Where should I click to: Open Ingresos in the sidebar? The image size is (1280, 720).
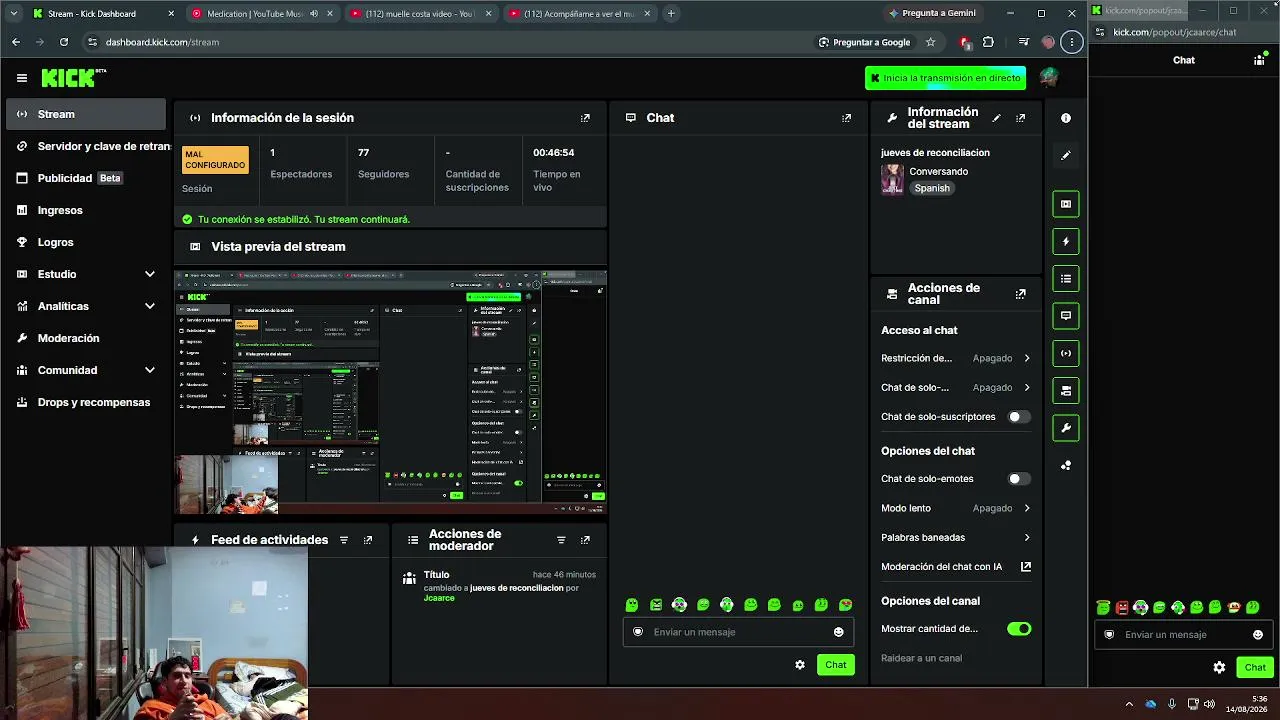pos(87,210)
